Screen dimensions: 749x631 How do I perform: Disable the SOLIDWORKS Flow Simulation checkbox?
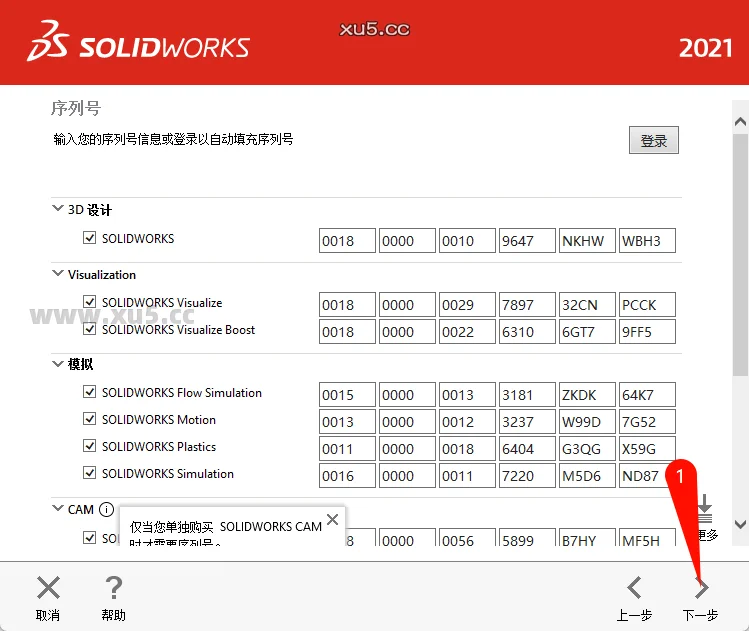pos(90,392)
